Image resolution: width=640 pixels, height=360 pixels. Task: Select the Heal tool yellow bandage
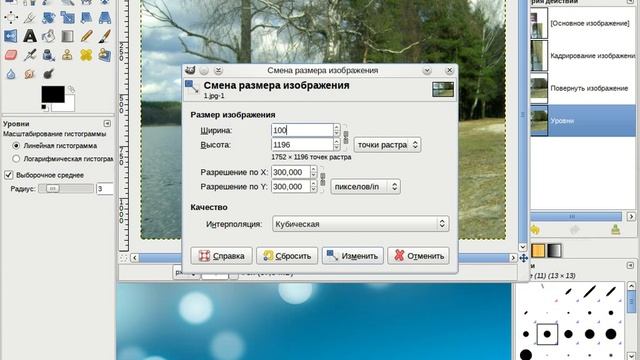[x=86, y=55]
